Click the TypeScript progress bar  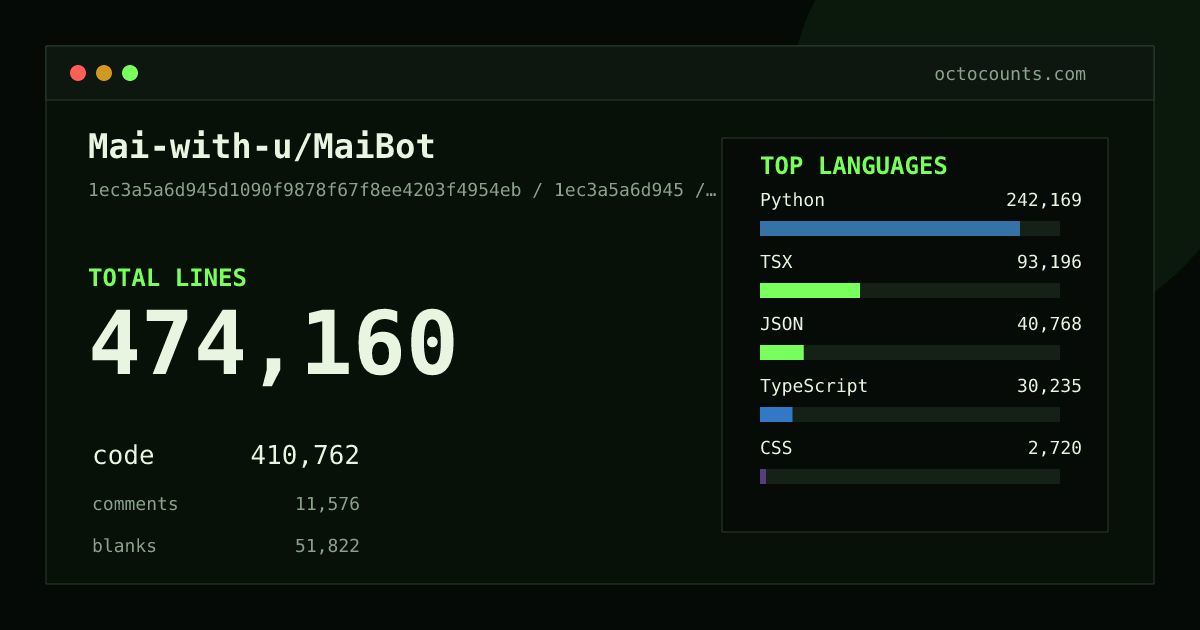pos(910,414)
